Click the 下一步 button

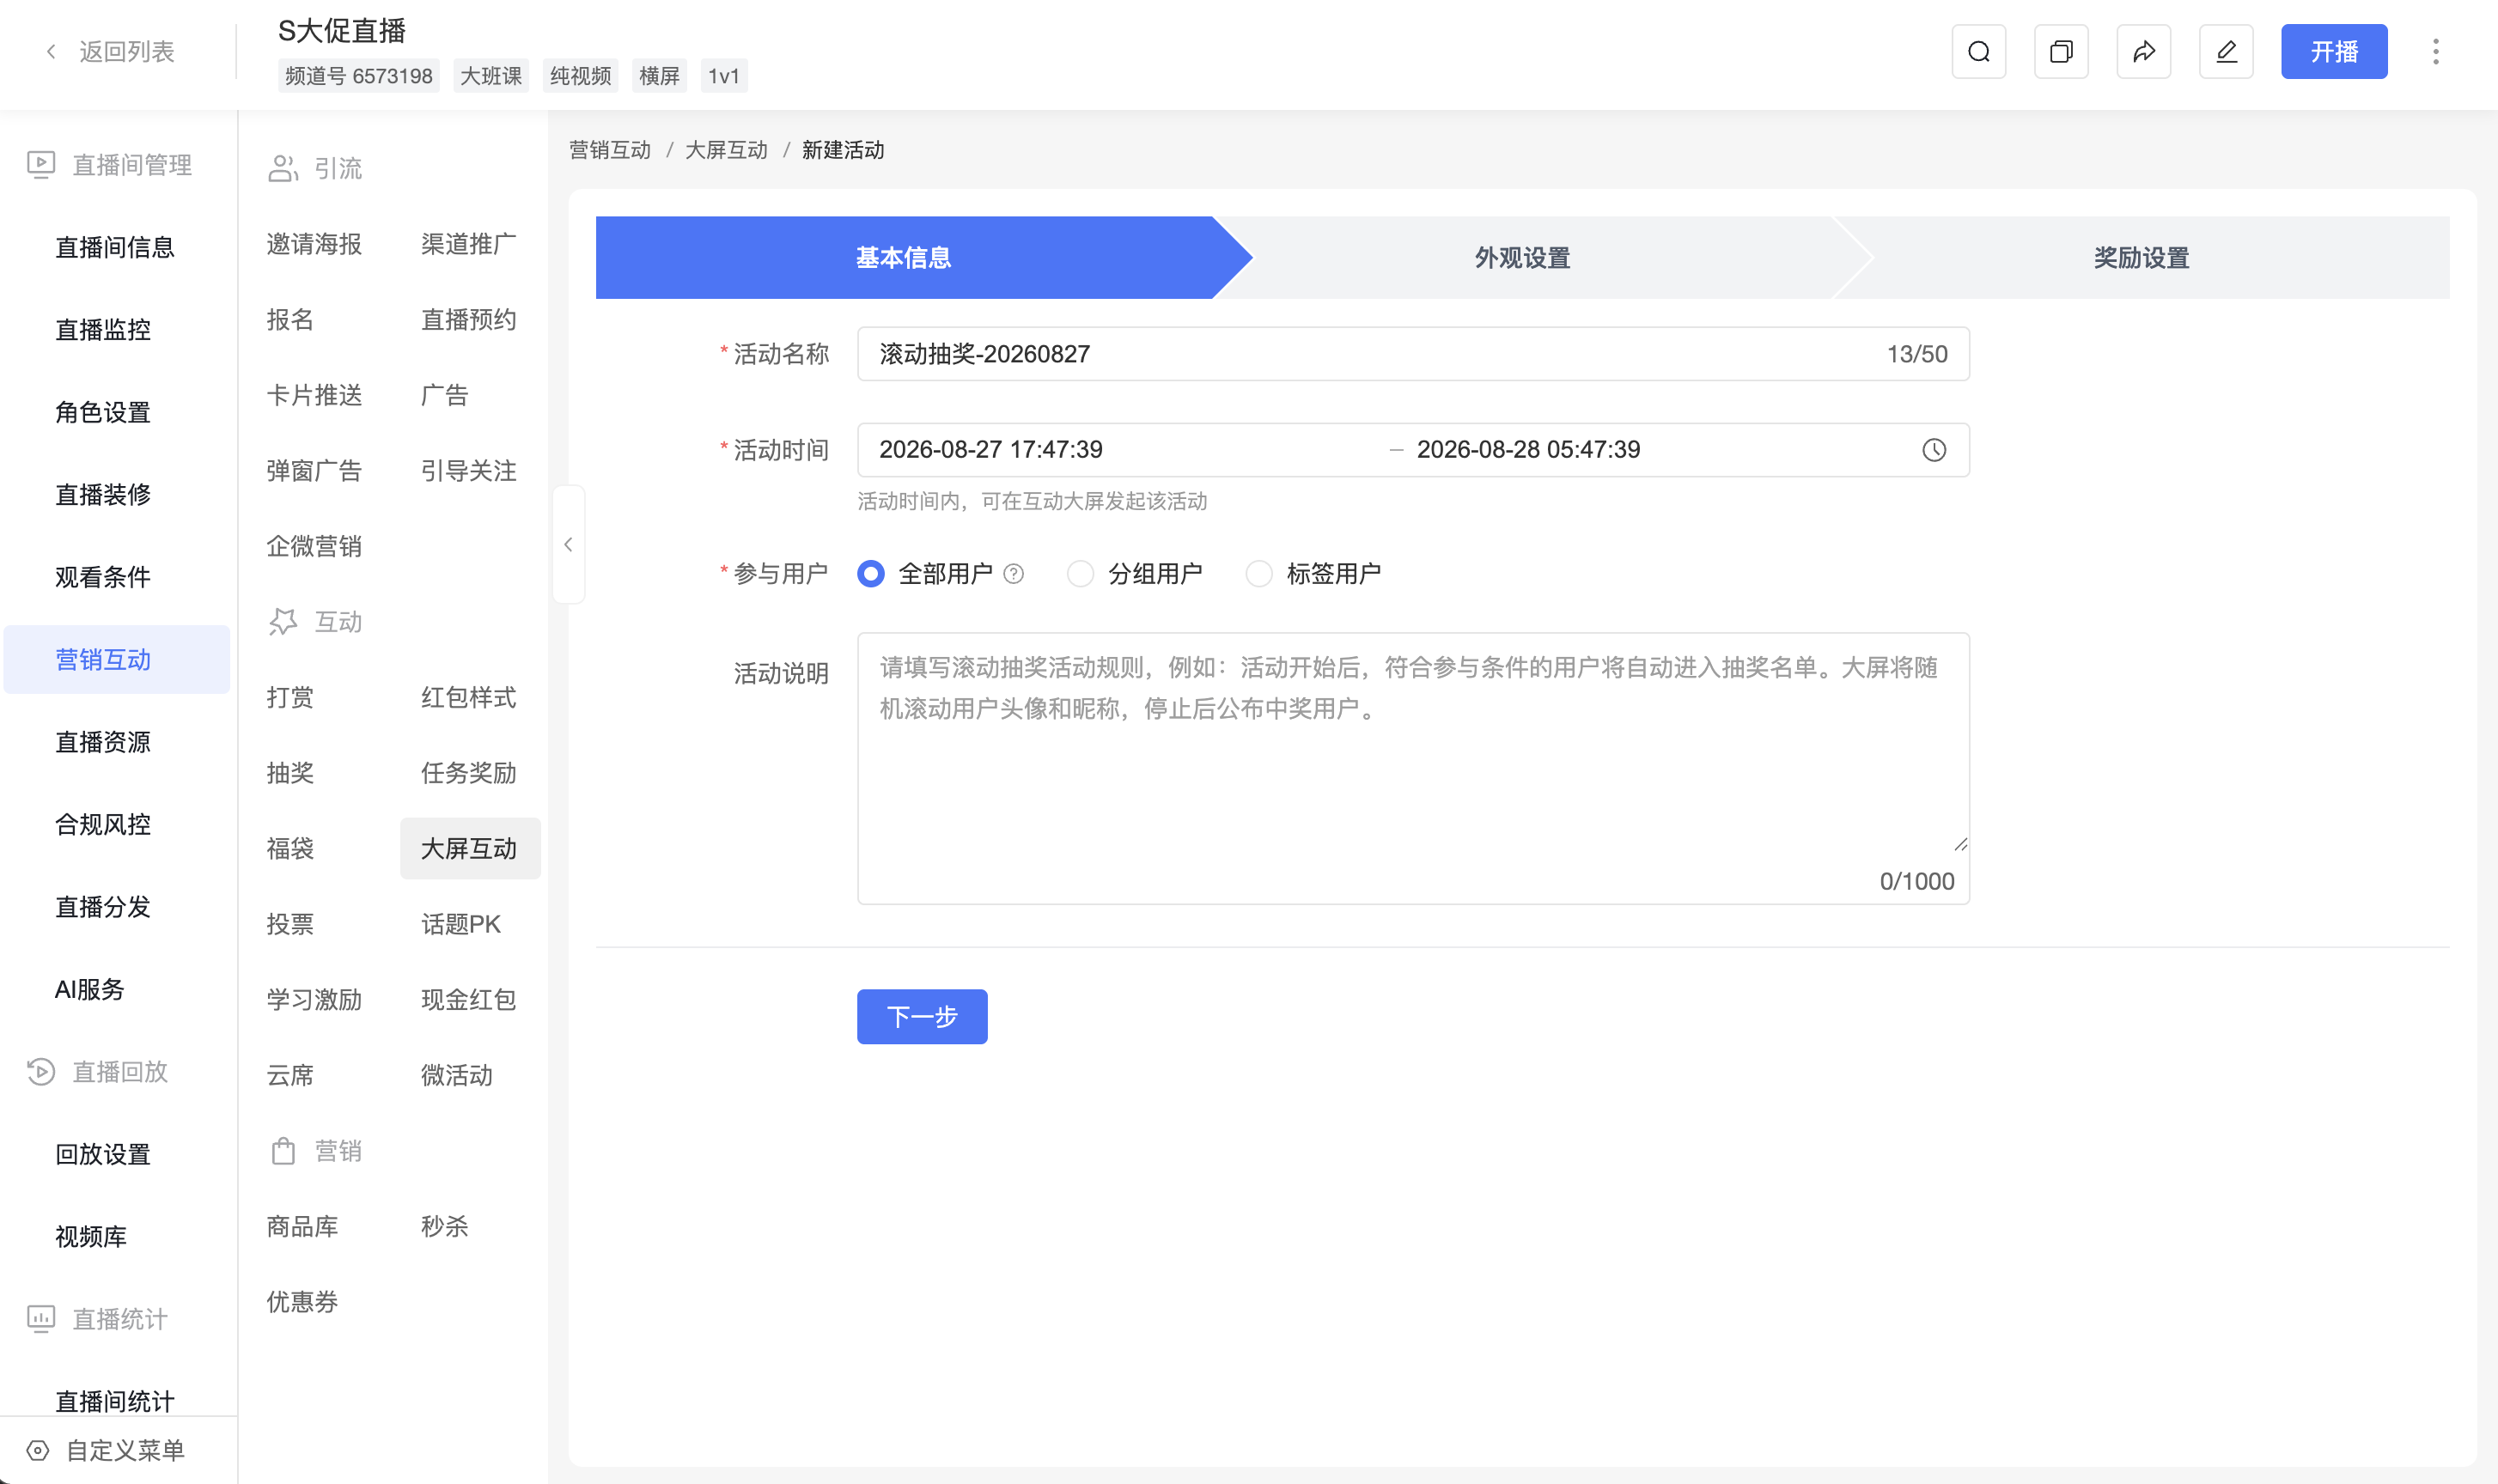pyautogui.click(x=922, y=1016)
